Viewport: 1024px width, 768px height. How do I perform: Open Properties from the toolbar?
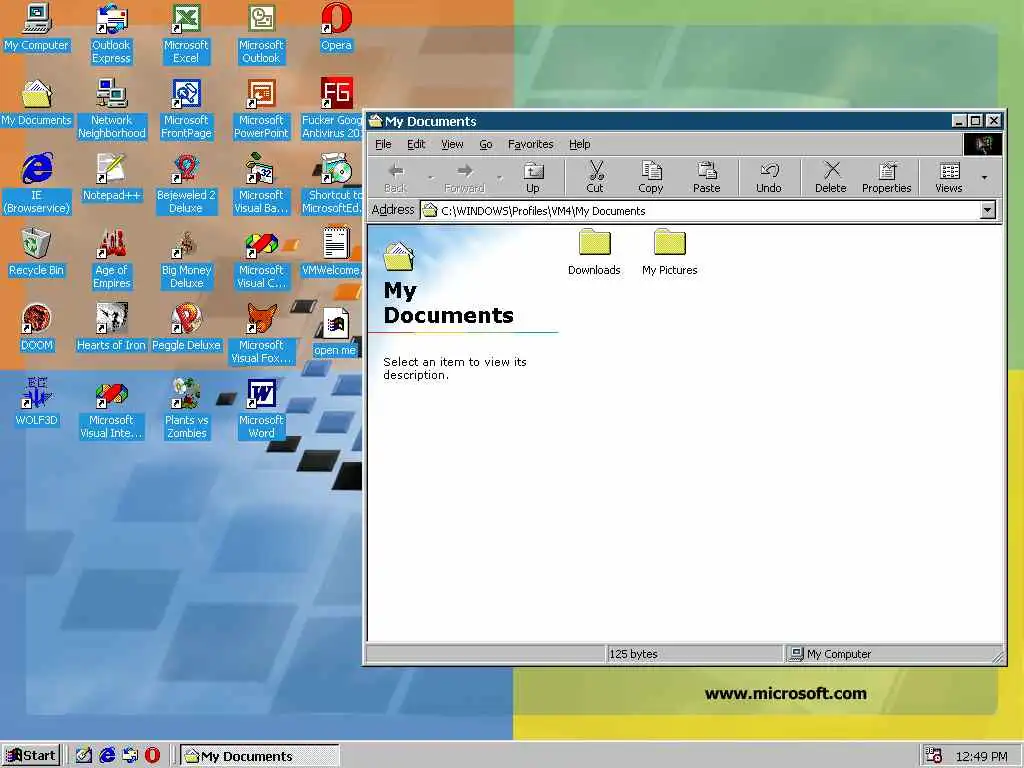click(x=886, y=178)
